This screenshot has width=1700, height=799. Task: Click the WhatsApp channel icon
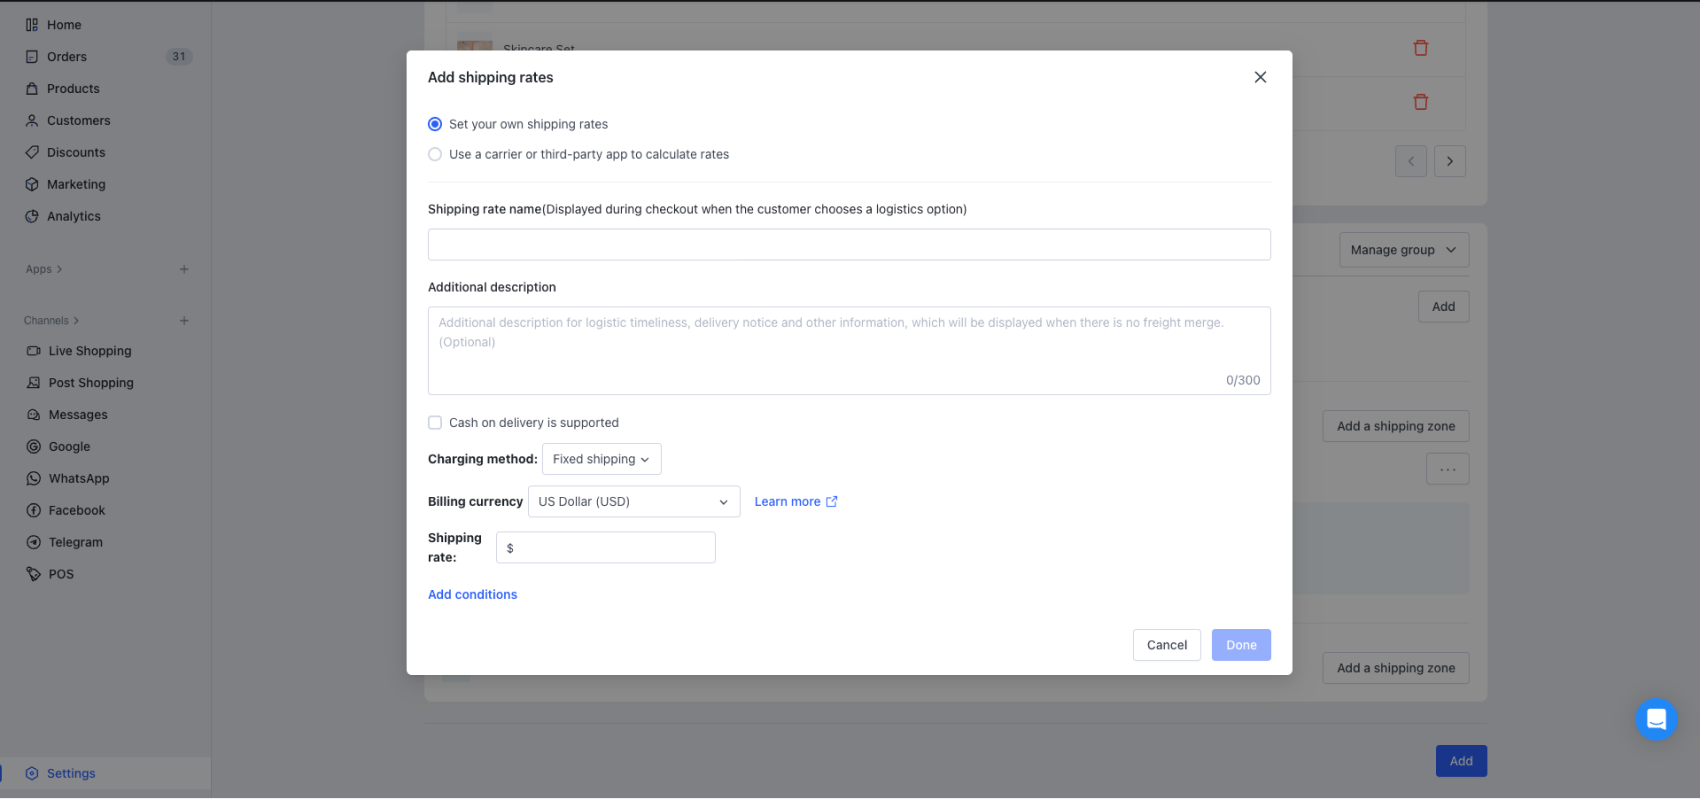pyautogui.click(x=34, y=479)
